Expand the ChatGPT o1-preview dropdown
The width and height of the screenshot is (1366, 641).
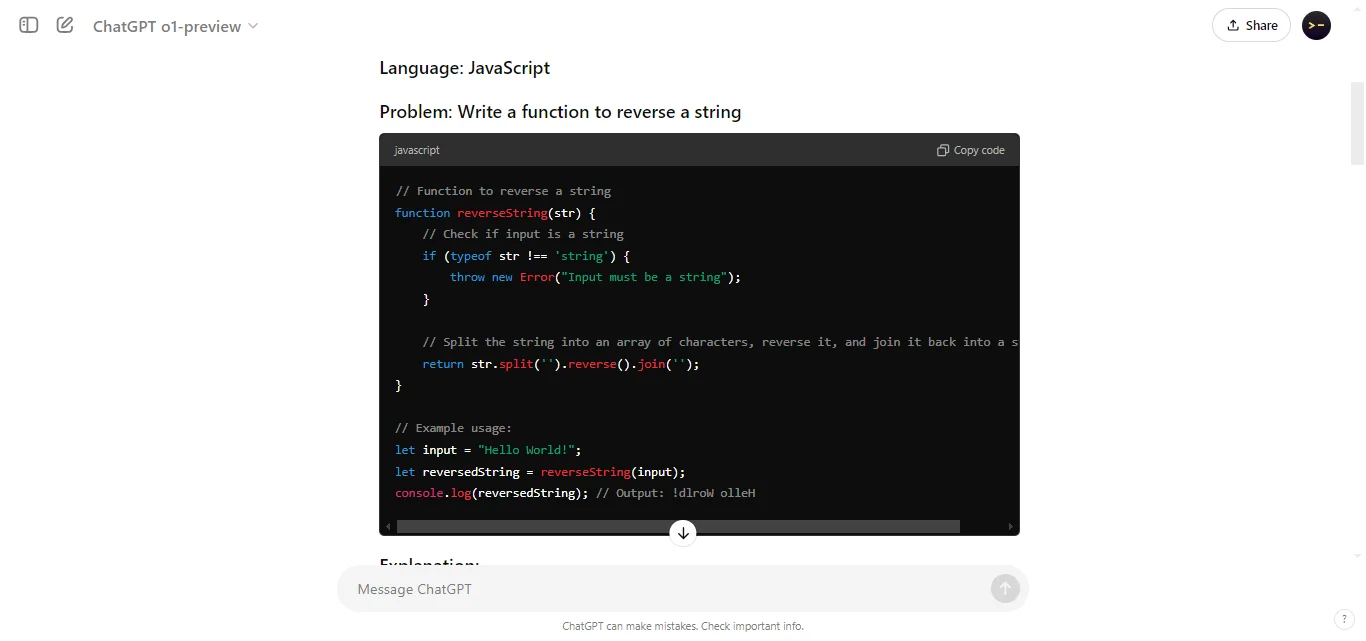255,27
